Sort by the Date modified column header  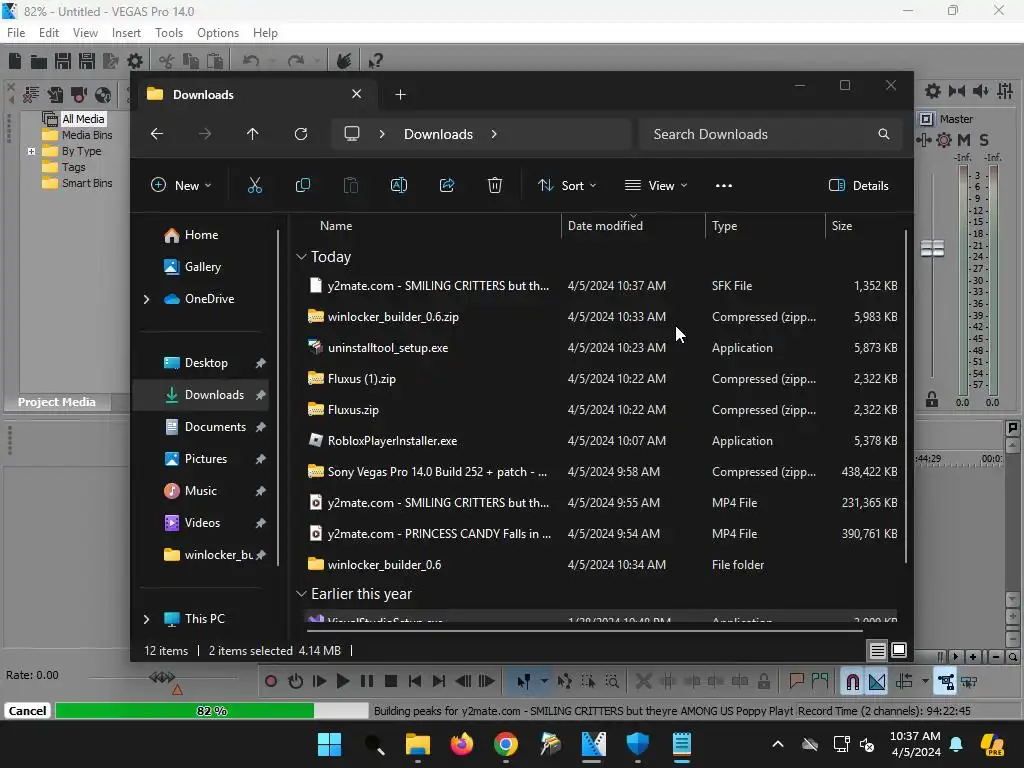pos(632,226)
